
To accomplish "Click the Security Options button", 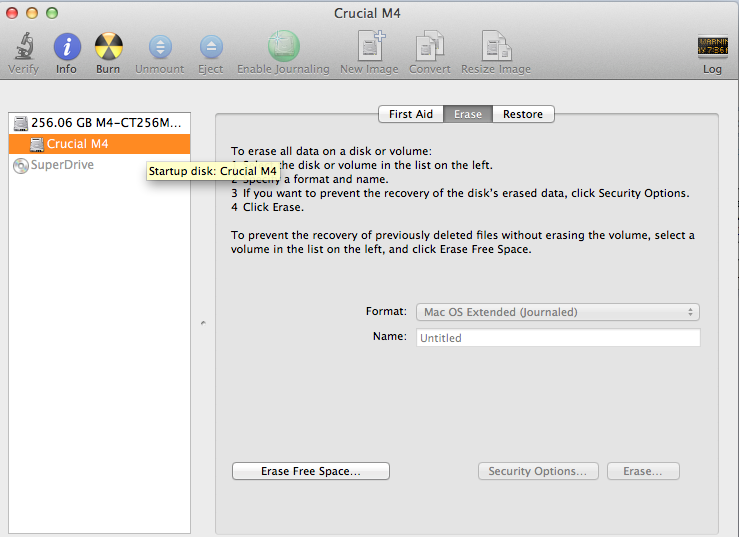I will pos(538,471).
